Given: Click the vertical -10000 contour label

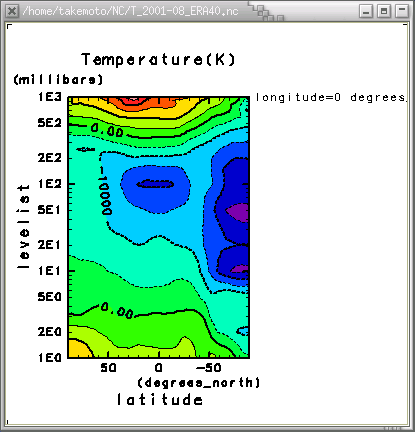Looking at the screenshot, I should click(106, 191).
